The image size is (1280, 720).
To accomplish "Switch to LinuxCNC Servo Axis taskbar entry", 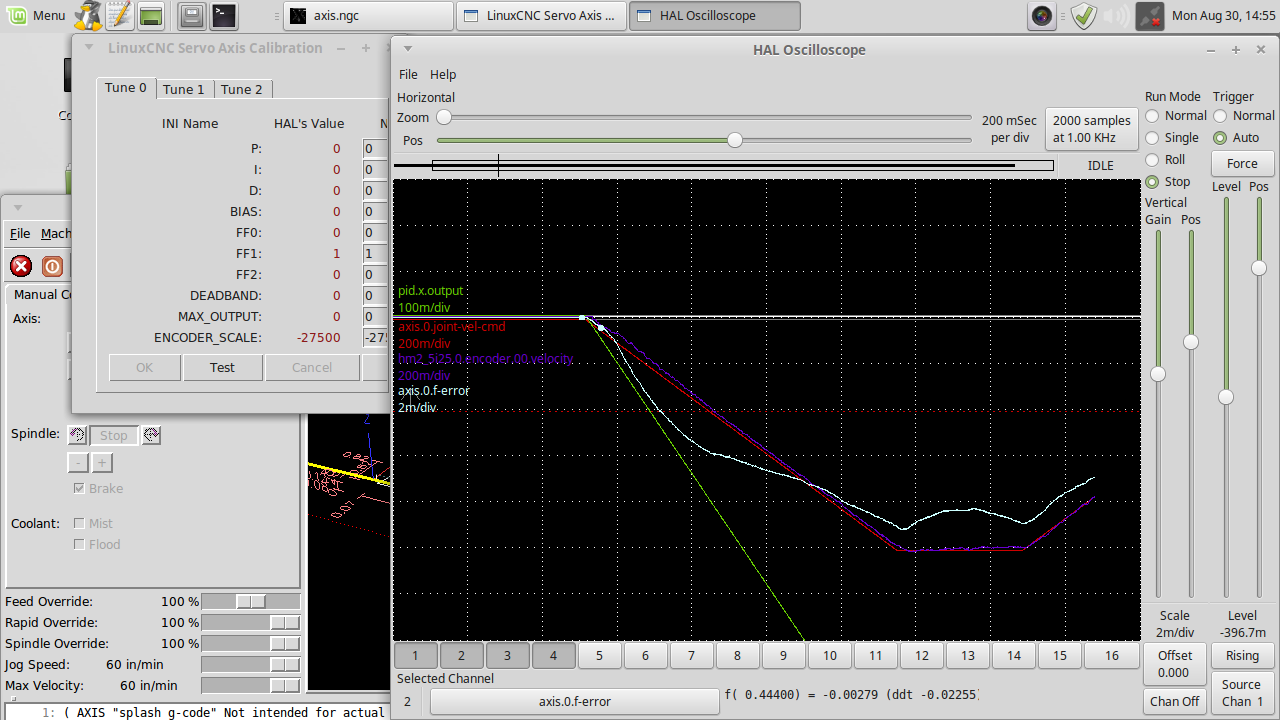I will click(542, 15).
